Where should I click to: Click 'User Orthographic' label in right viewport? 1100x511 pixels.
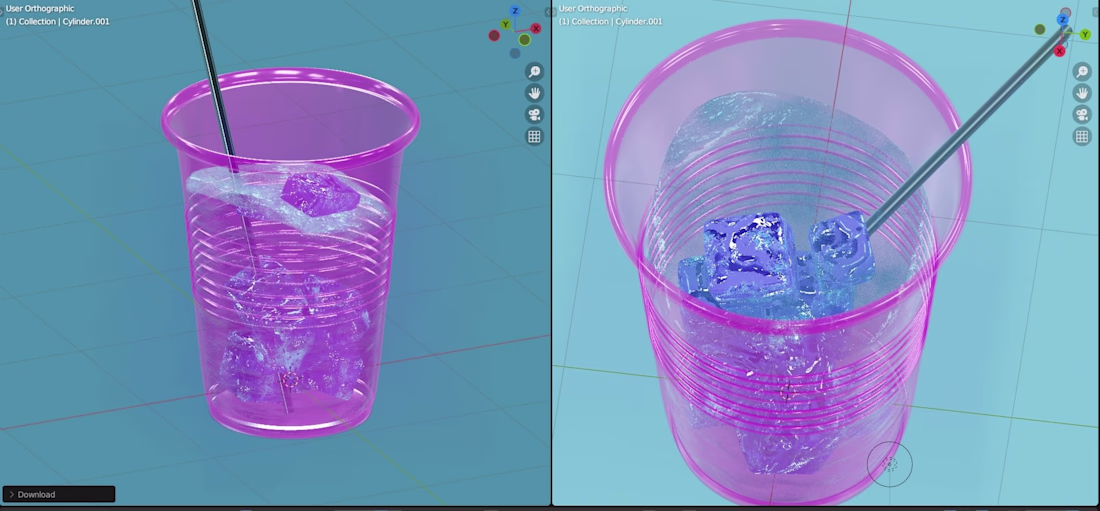[x=593, y=9]
